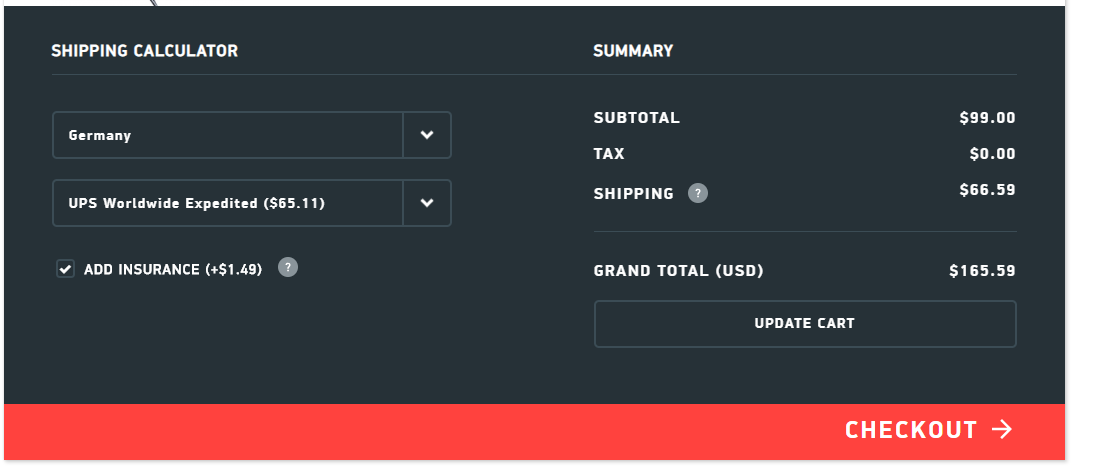
Task: Open help icon beside Shipping summary label
Action: (698, 193)
